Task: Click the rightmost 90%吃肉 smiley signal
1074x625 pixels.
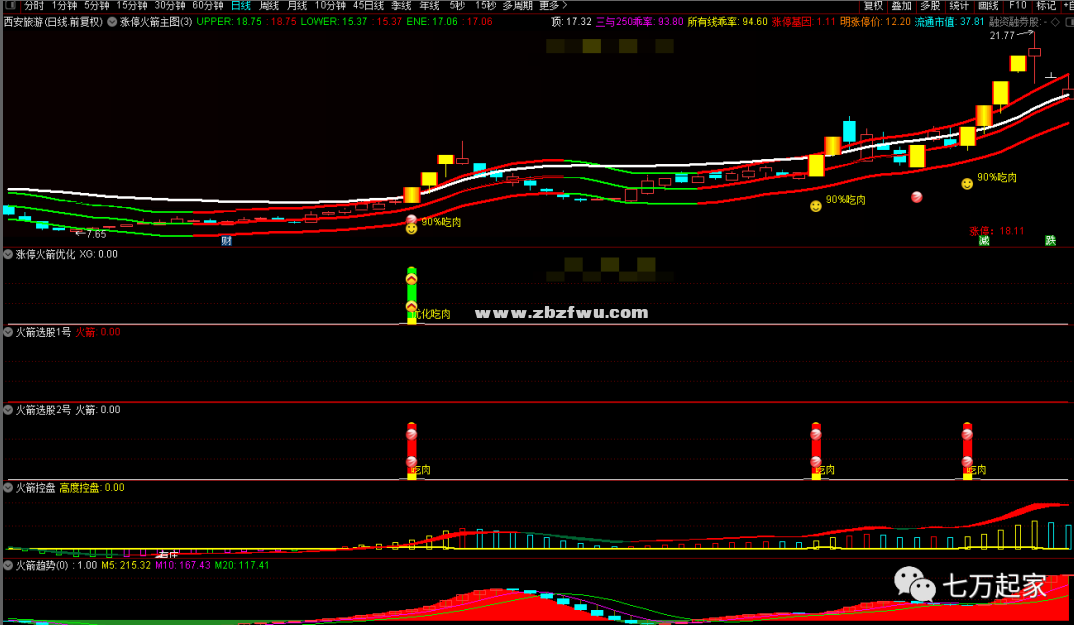Action: point(966,184)
